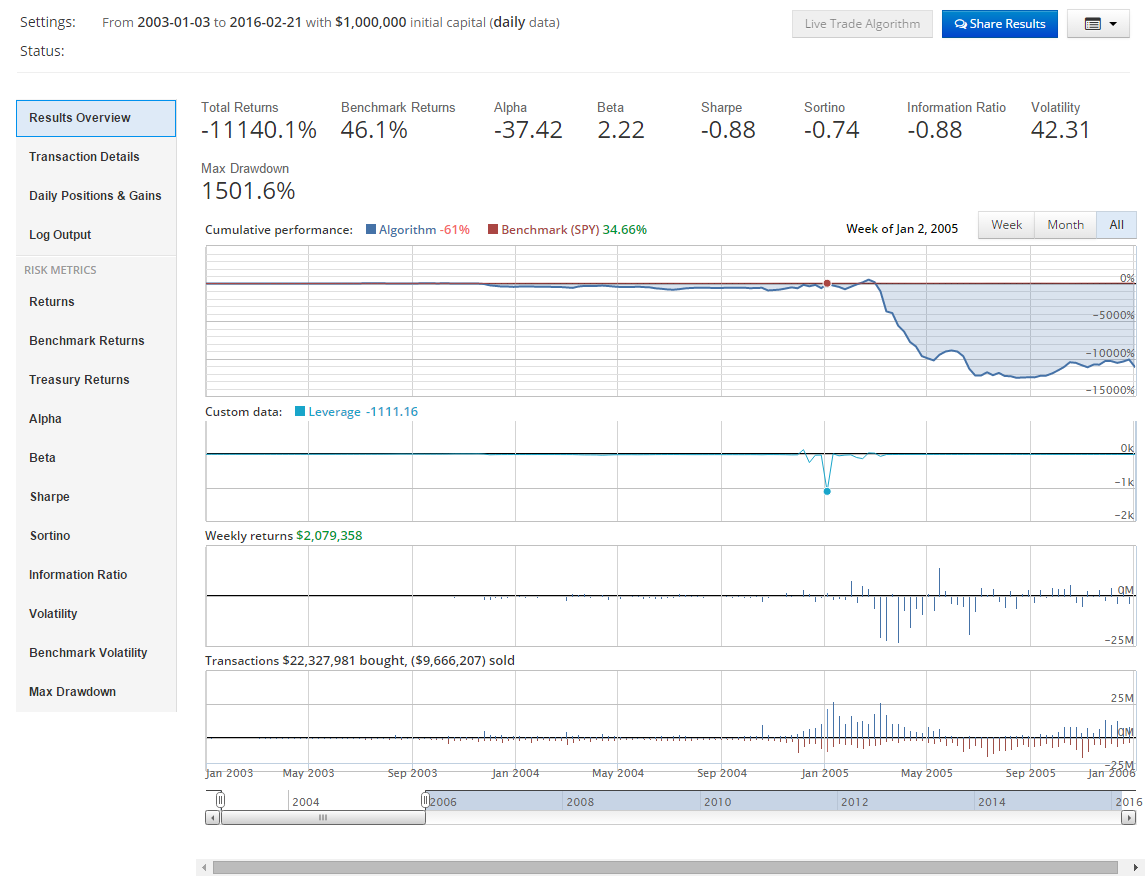The image size is (1147, 883).
Task: Select Daily Positions & Gains
Action: pos(95,196)
